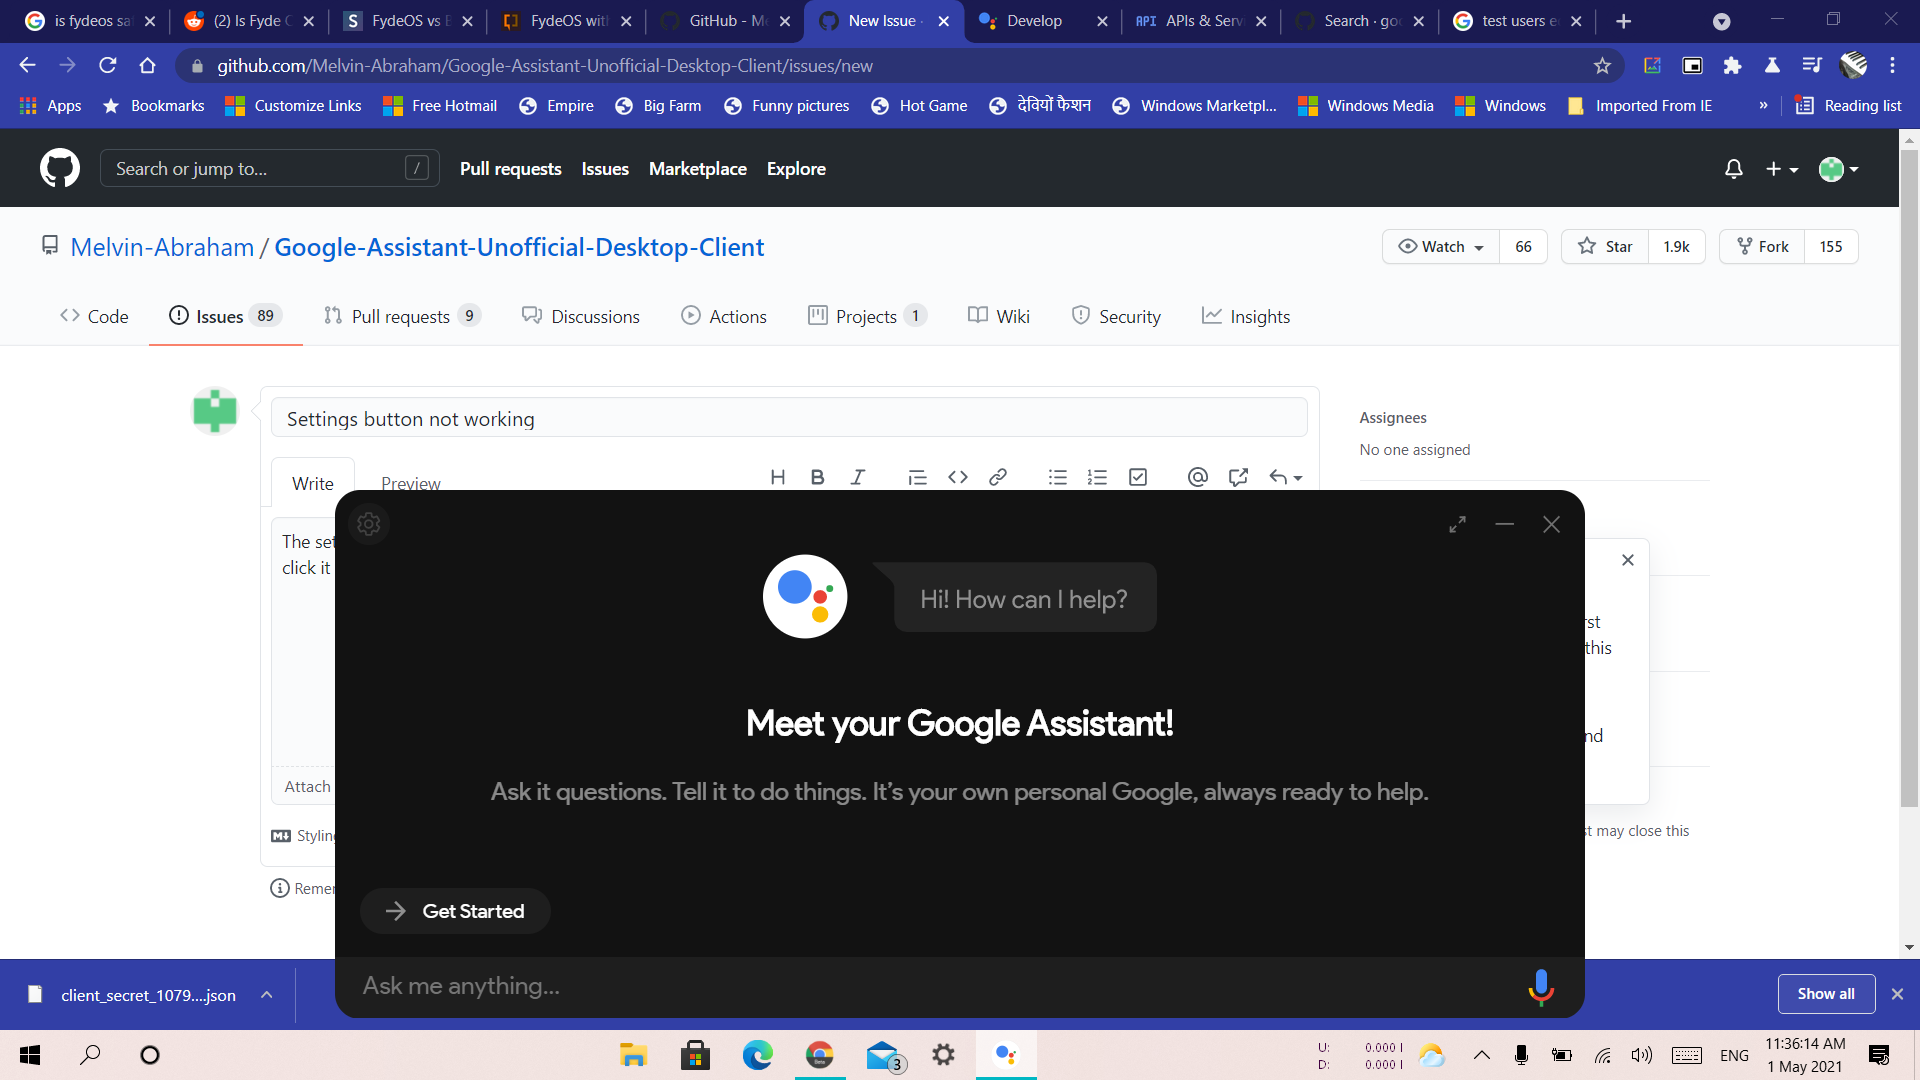Open the Watch dropdown

[x=1439, y=246]
